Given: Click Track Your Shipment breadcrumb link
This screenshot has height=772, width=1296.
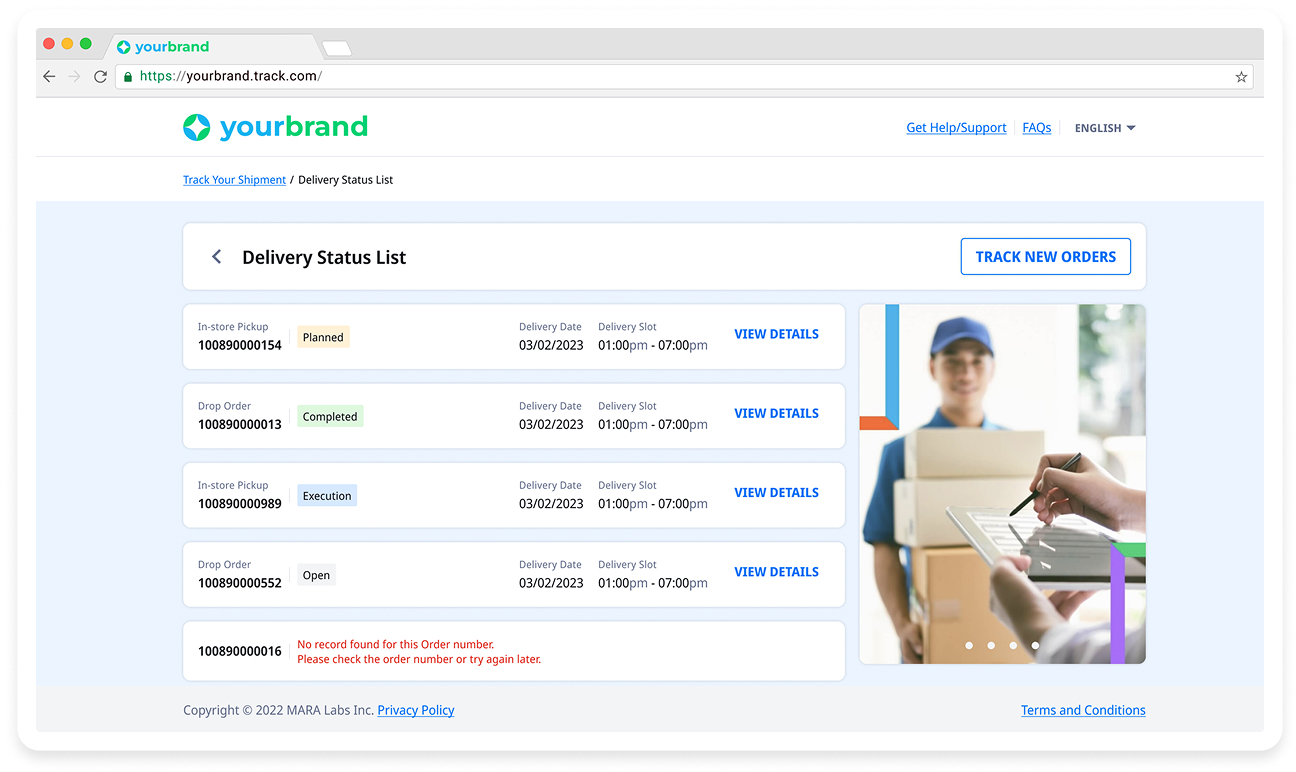Looking at the screenshot, I should point(234,180).
